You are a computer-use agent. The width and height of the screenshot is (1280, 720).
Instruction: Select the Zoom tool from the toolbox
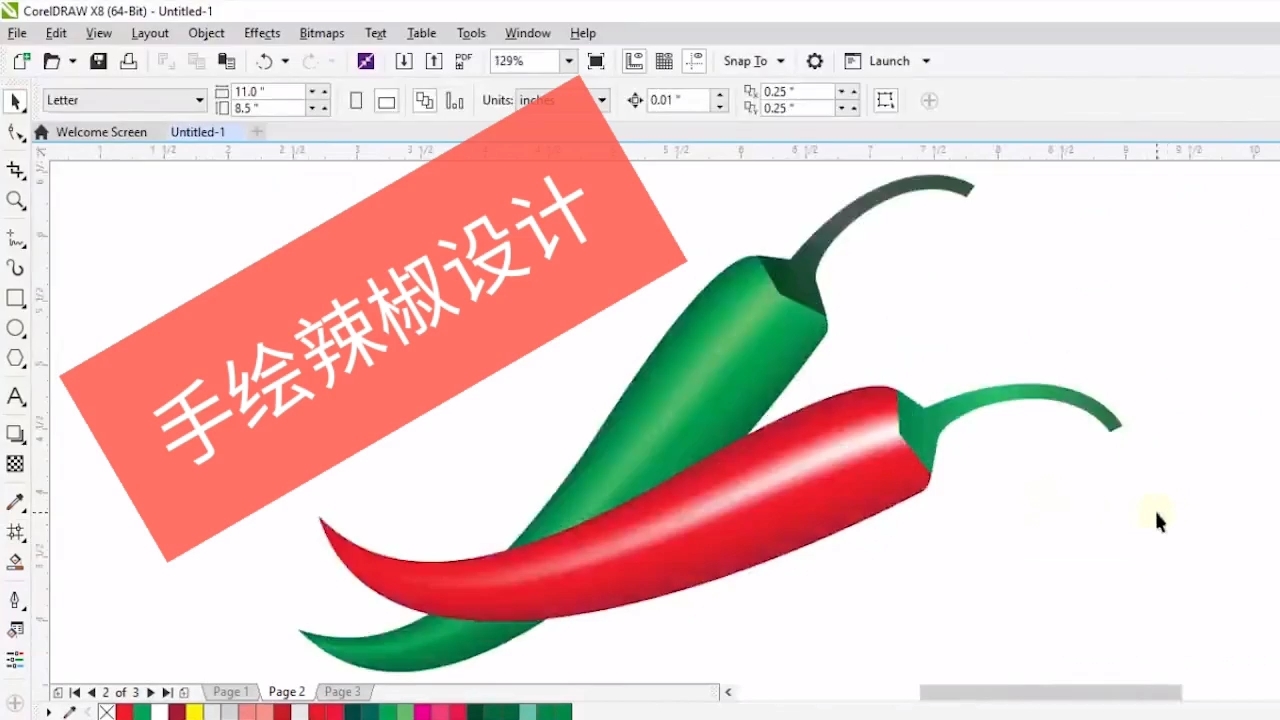tap(16, 200)
